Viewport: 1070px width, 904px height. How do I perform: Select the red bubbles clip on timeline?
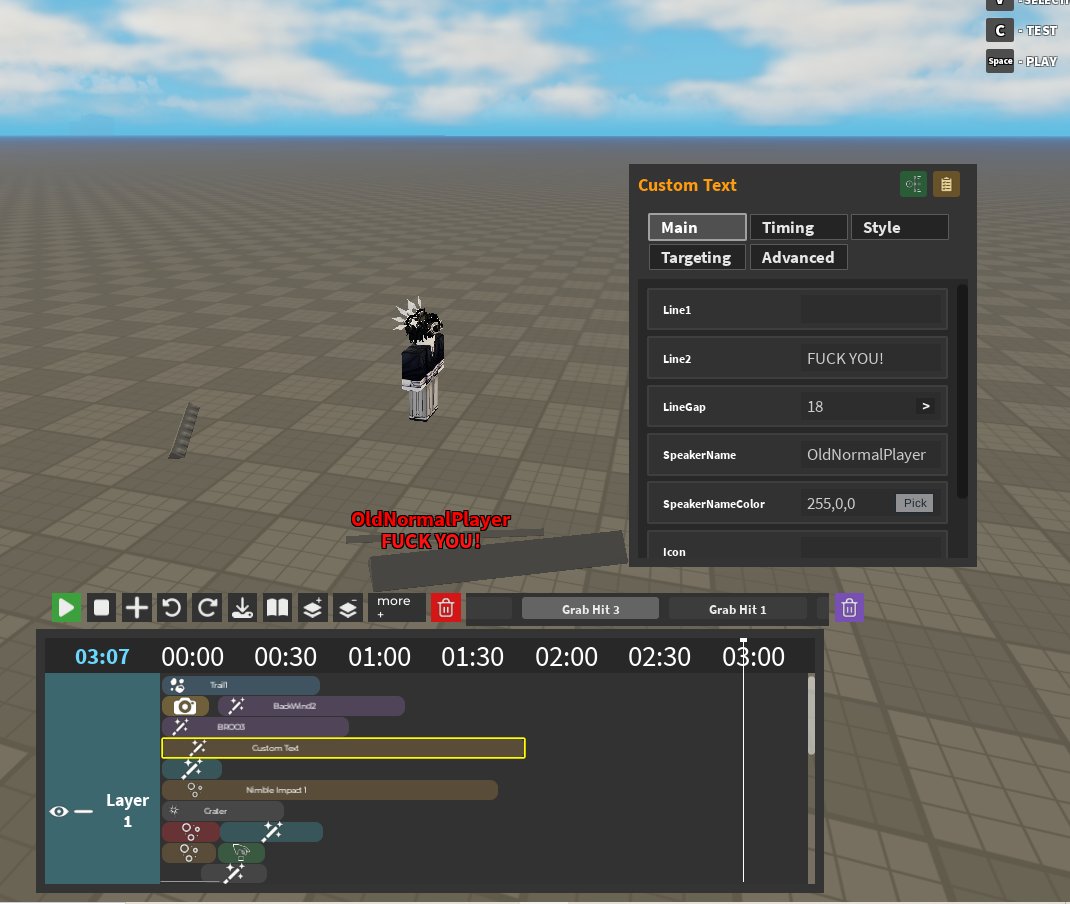(190, 832)
